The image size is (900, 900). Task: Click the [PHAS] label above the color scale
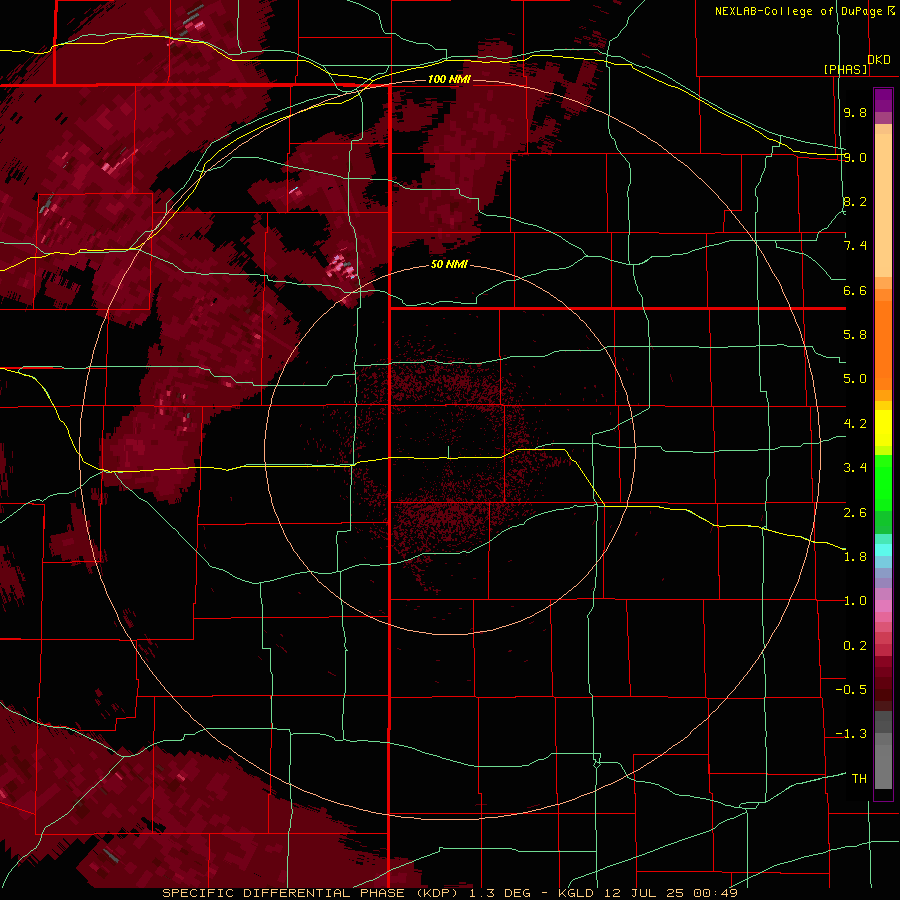tap(845, 69)
